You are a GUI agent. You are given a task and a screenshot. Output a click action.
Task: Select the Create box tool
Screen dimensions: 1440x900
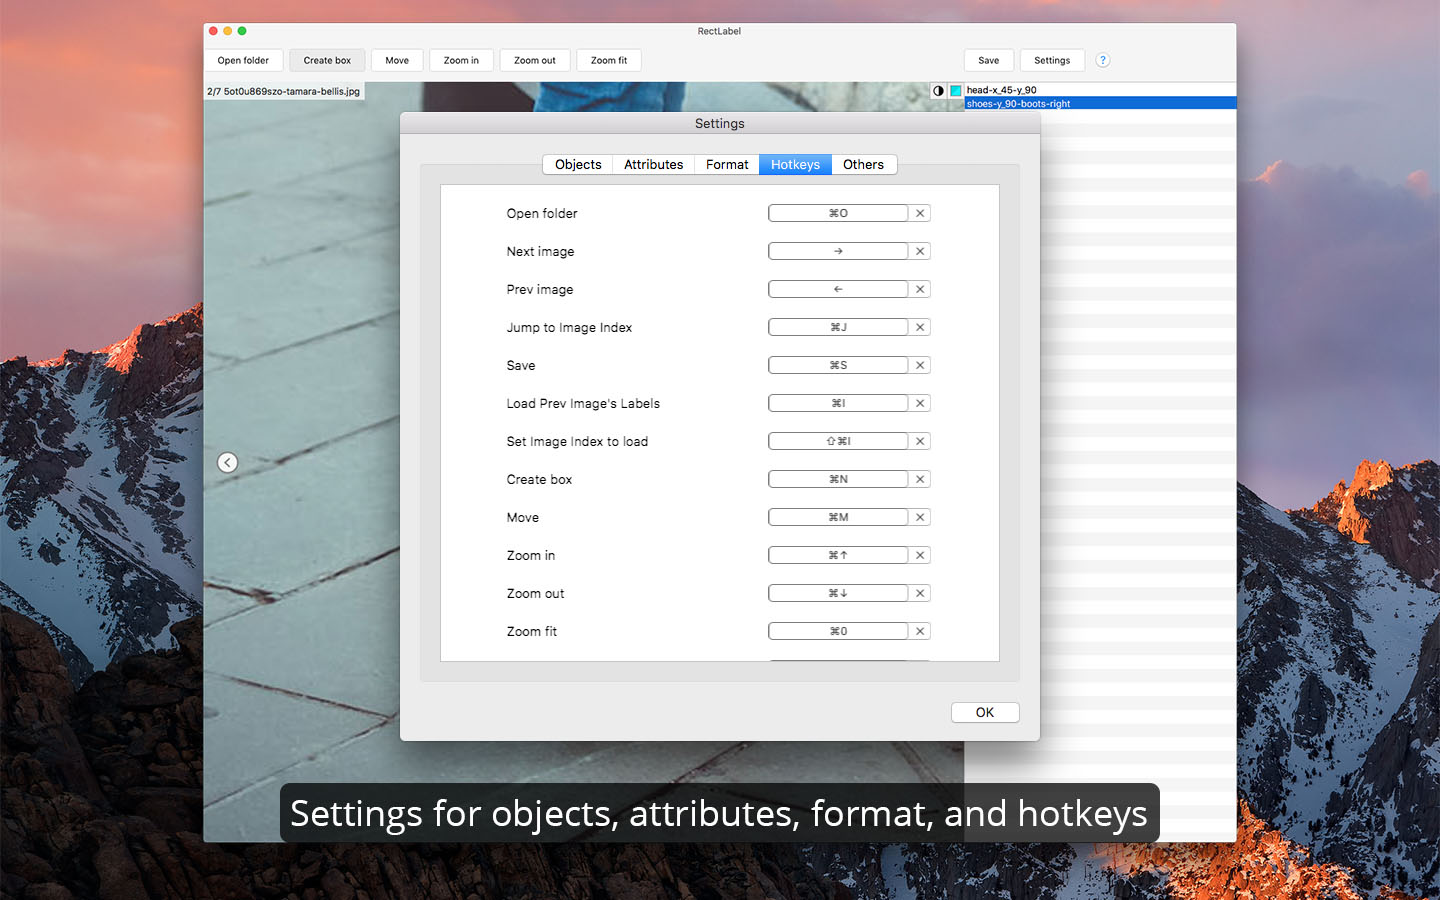pyautogui.click(x=327, y=60)
